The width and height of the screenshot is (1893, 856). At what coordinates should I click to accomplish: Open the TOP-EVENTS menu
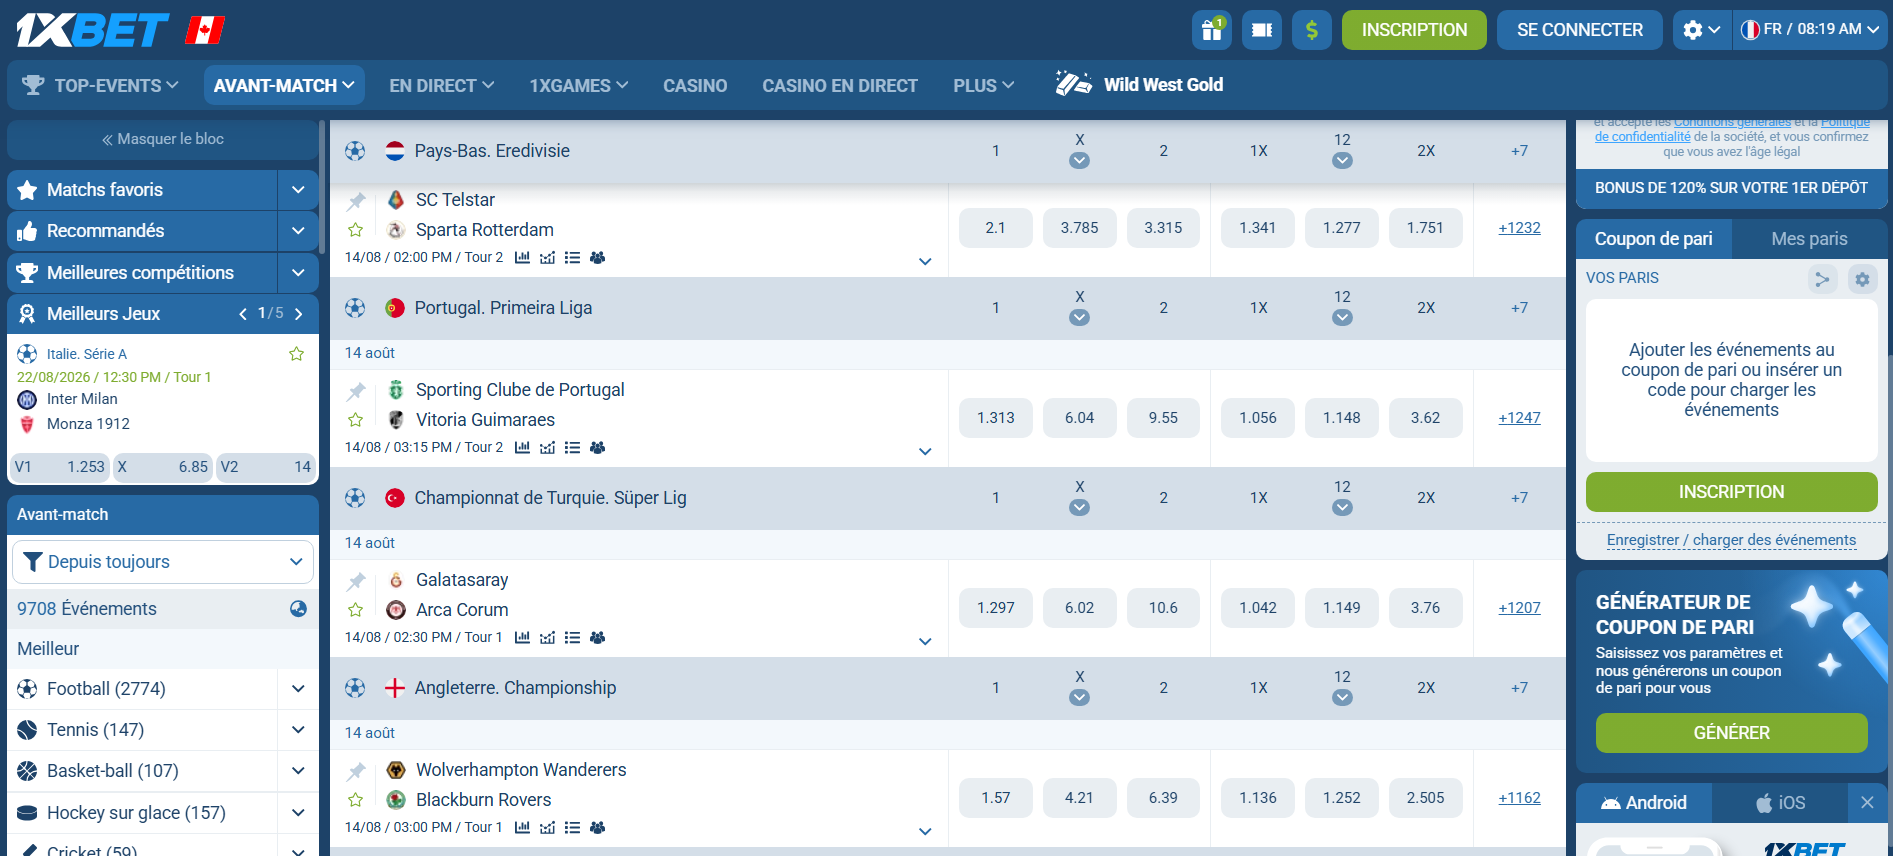100,86
